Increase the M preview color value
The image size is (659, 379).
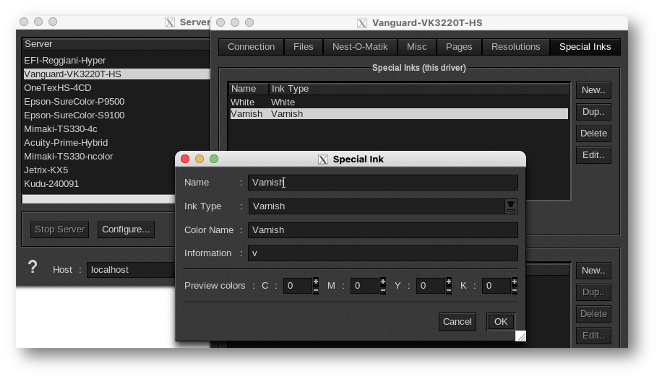point(383,282)
